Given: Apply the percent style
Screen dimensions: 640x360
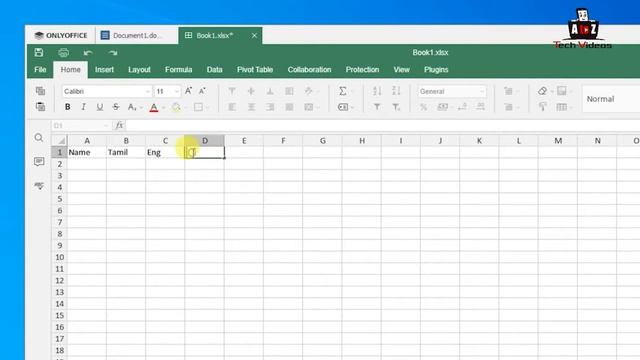Looking at the screenshot, I should 423,107.
